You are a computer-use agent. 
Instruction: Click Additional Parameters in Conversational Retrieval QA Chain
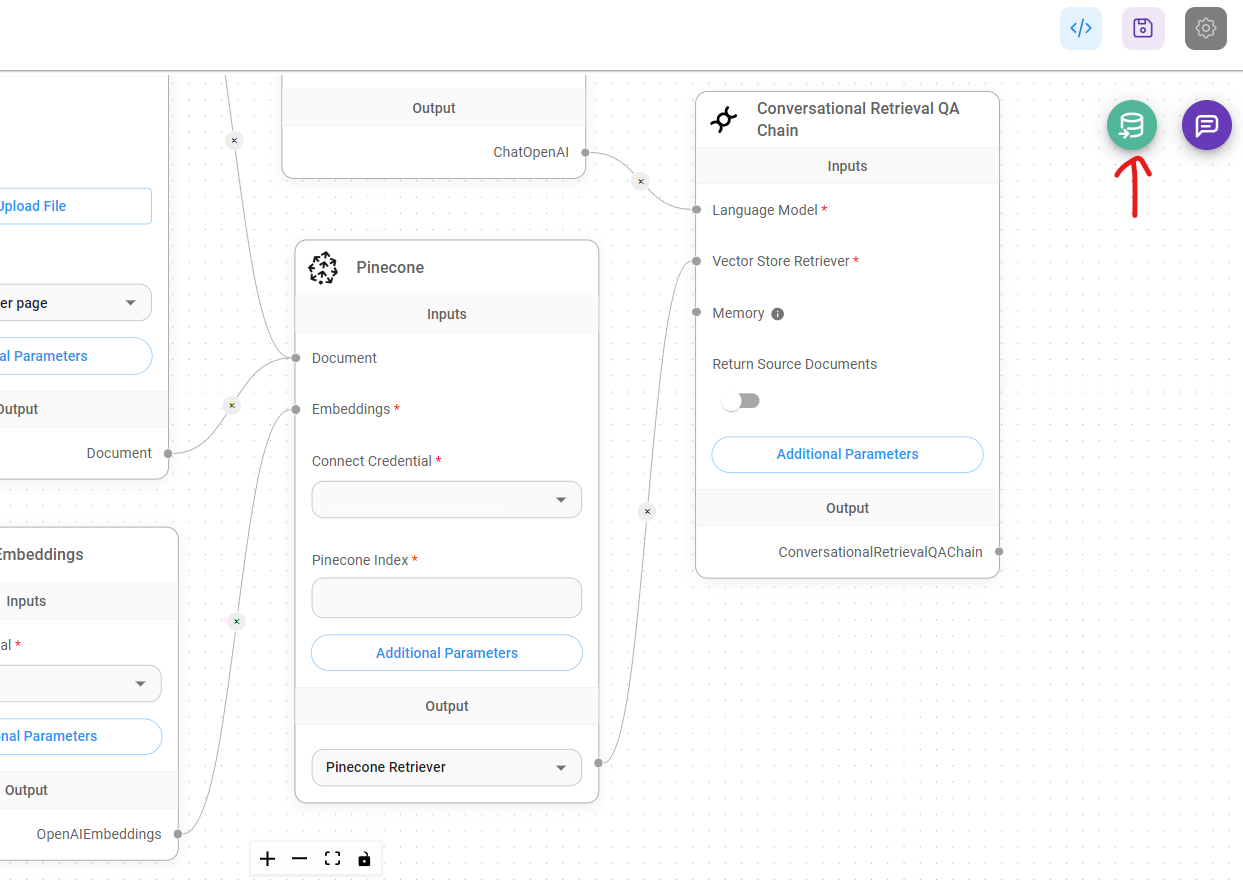coord(847,454)
